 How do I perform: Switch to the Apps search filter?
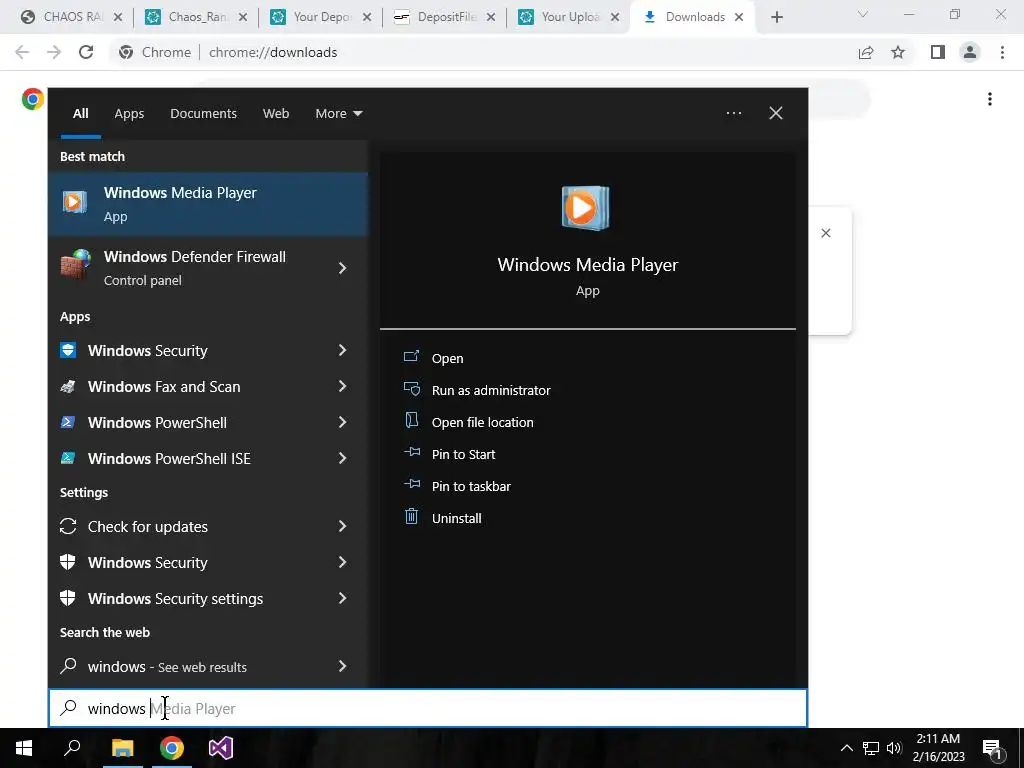(129, 114)
